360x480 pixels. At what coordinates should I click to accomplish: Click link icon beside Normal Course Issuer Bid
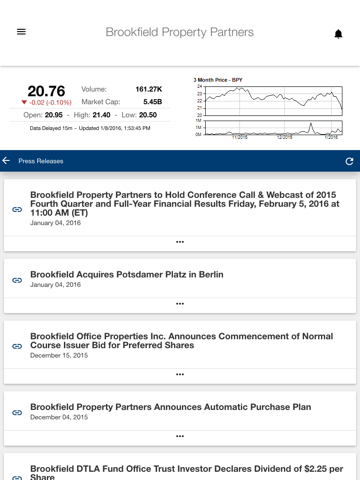(x=17, y=346)
